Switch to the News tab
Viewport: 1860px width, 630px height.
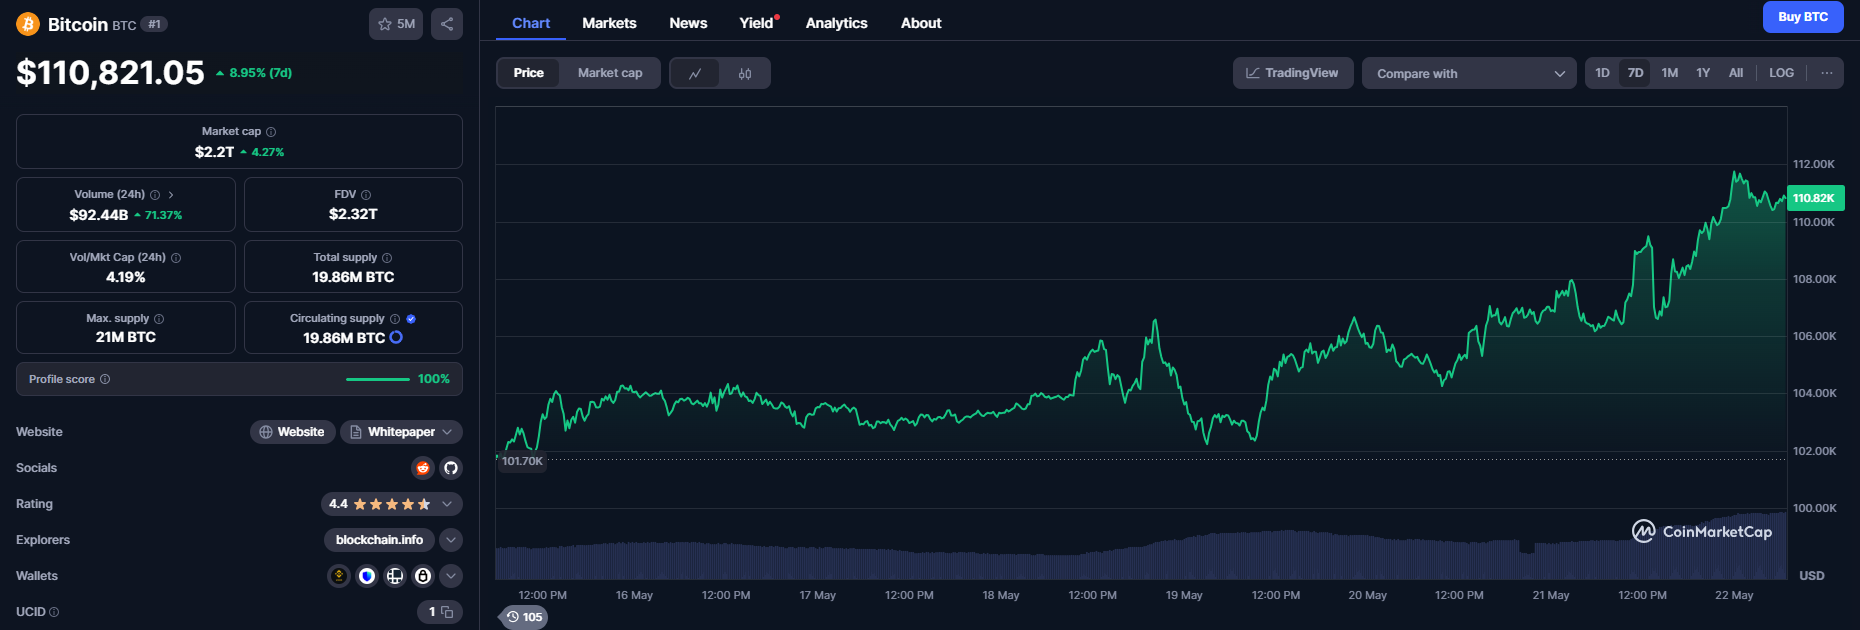click(x=688, y=23)
